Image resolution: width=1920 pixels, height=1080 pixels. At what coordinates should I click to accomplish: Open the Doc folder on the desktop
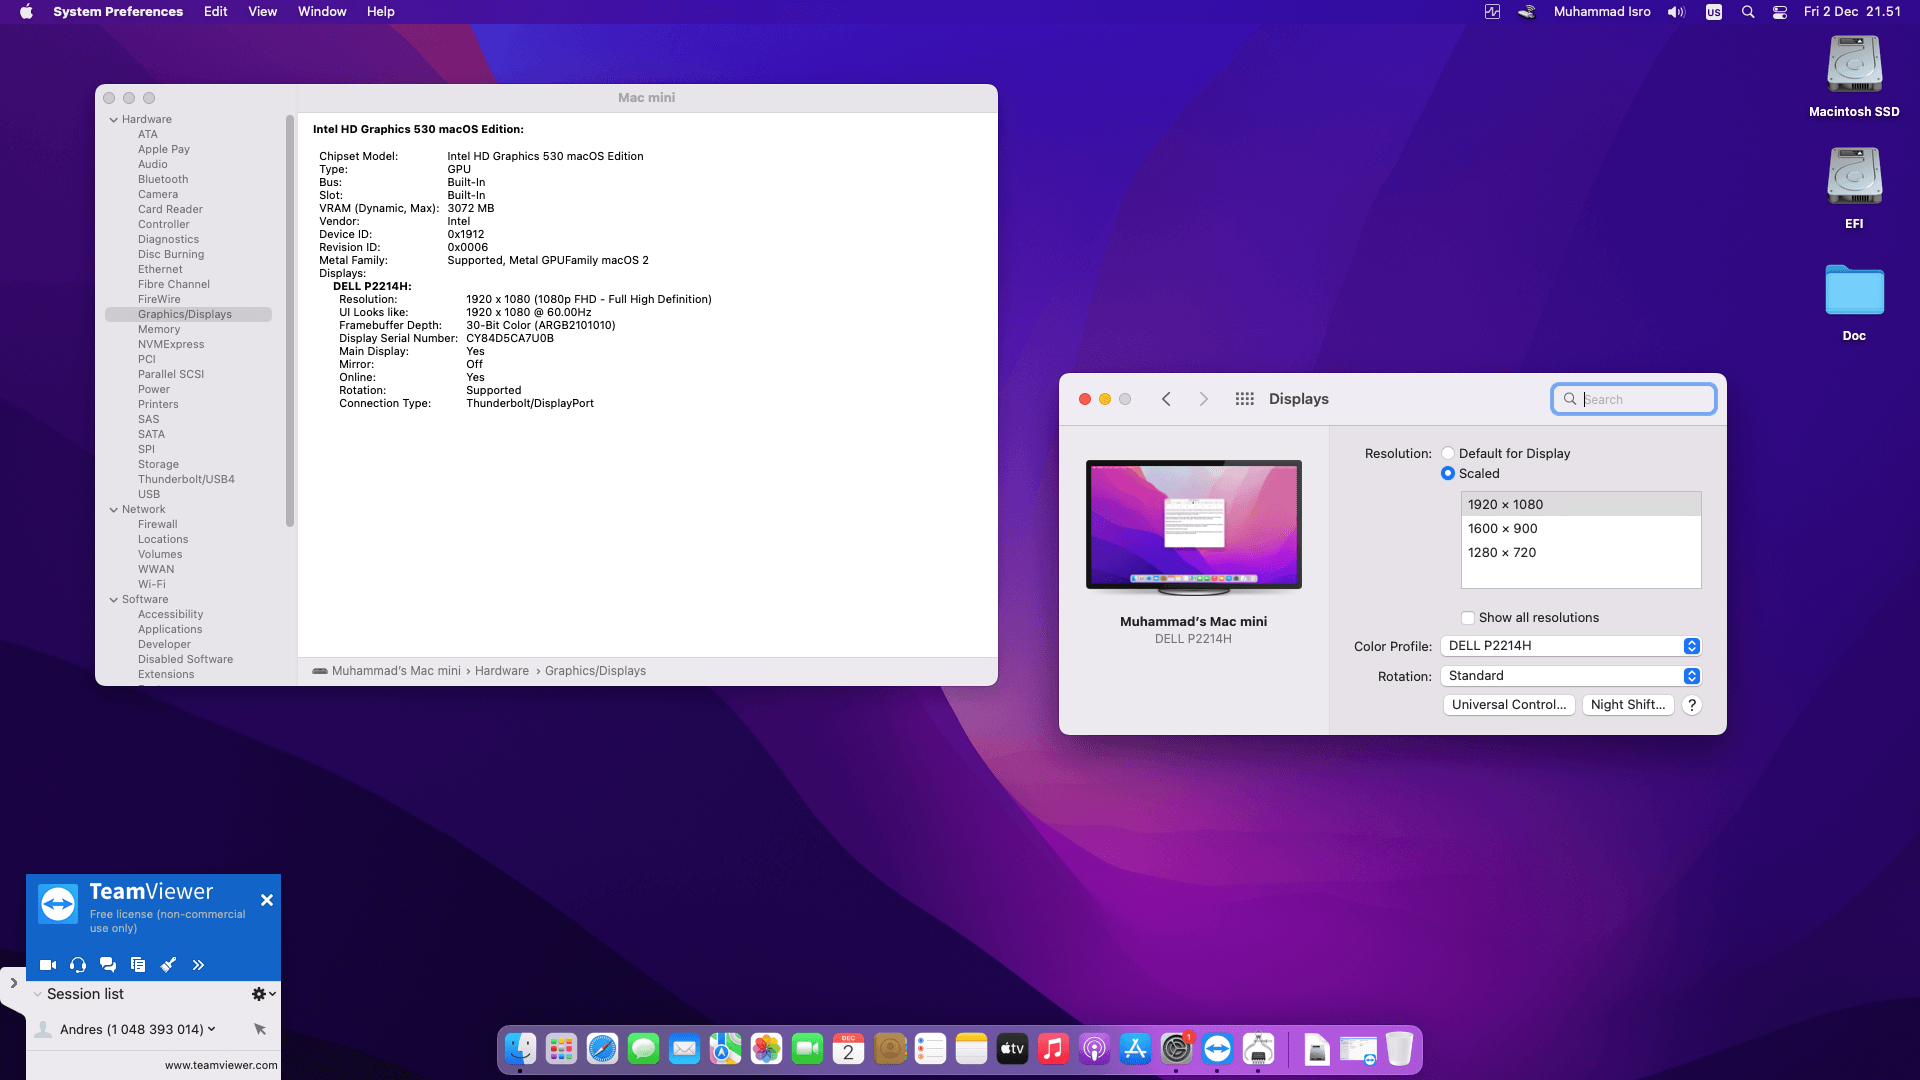point(1854,292)
